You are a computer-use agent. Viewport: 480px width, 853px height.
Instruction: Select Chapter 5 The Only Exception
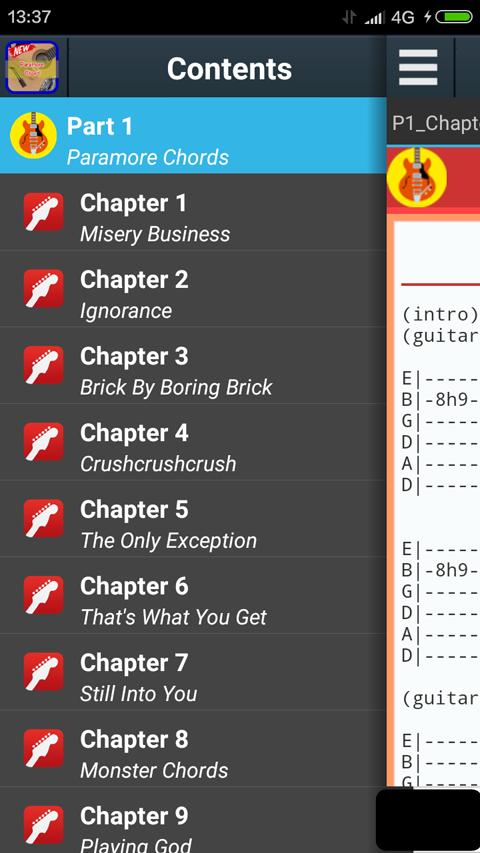pos(193,519)
